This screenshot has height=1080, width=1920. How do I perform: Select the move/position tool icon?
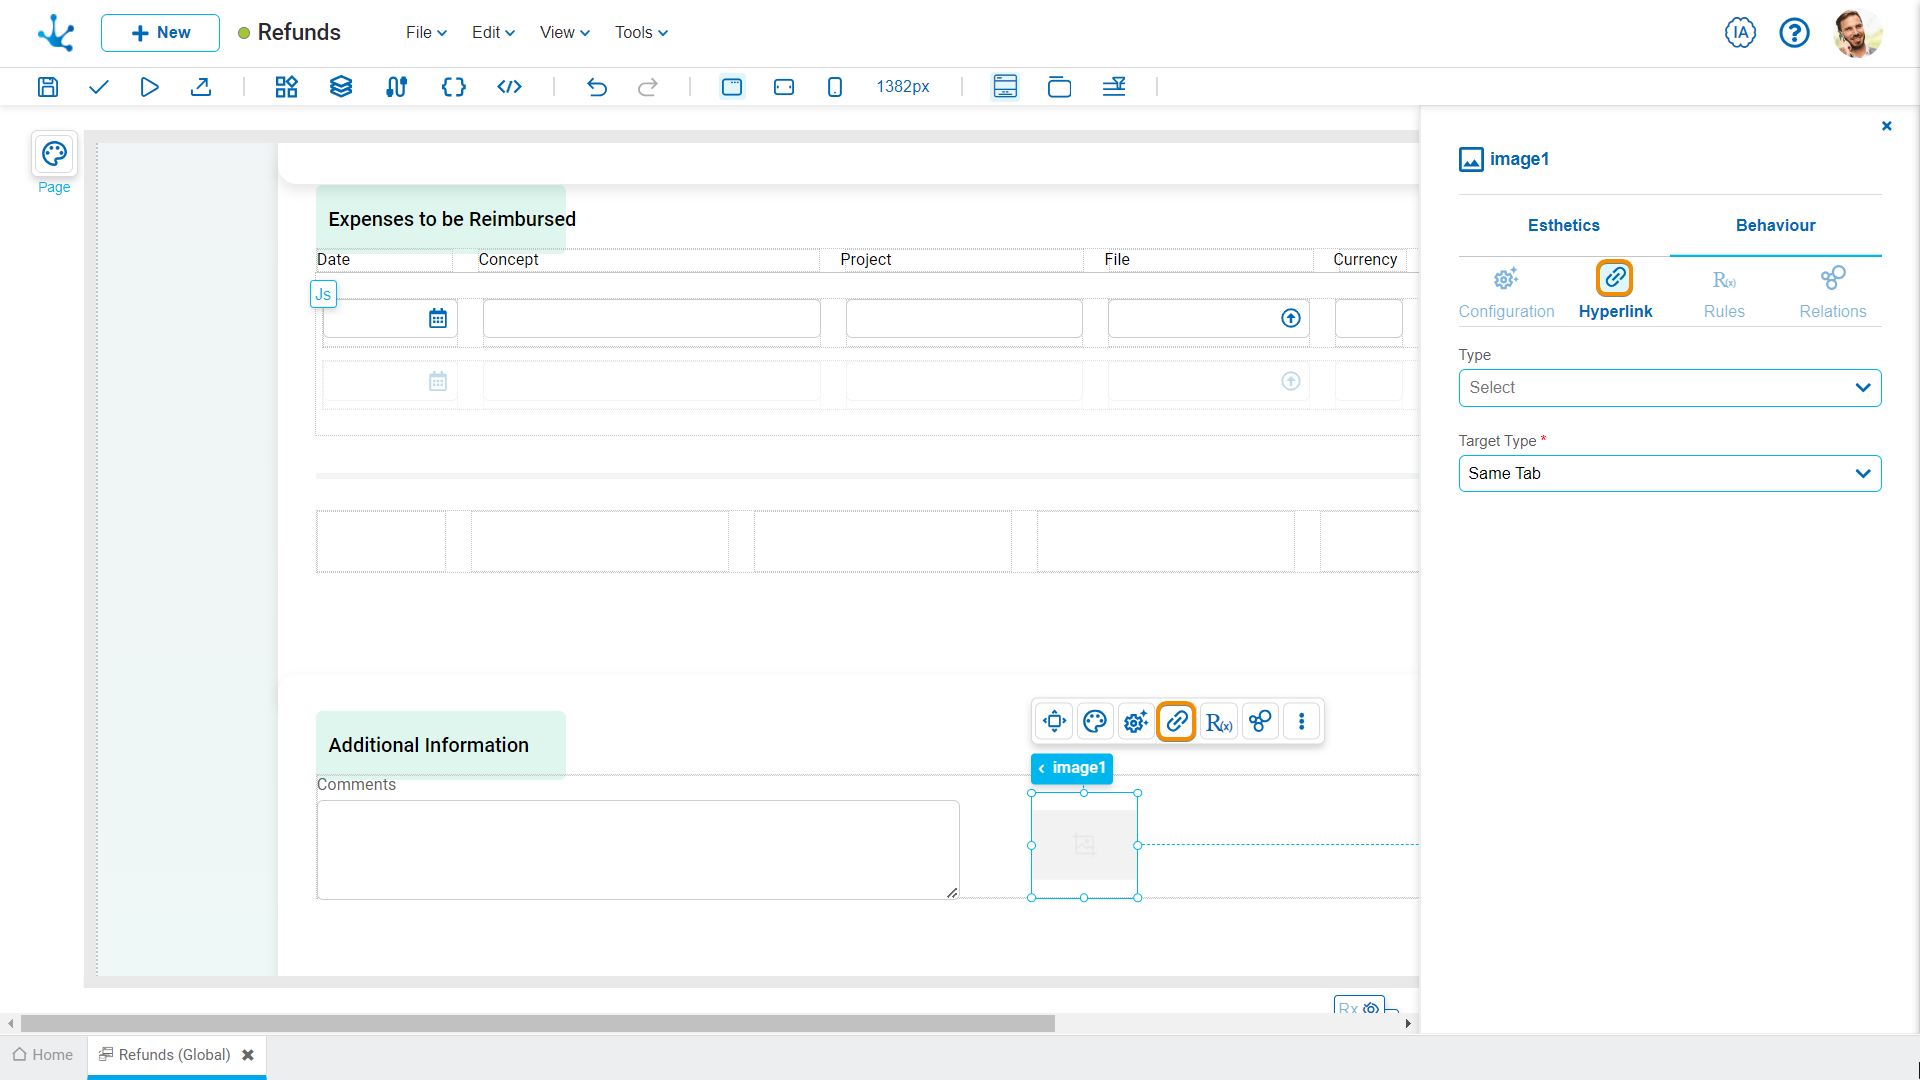coord(1055,721)
